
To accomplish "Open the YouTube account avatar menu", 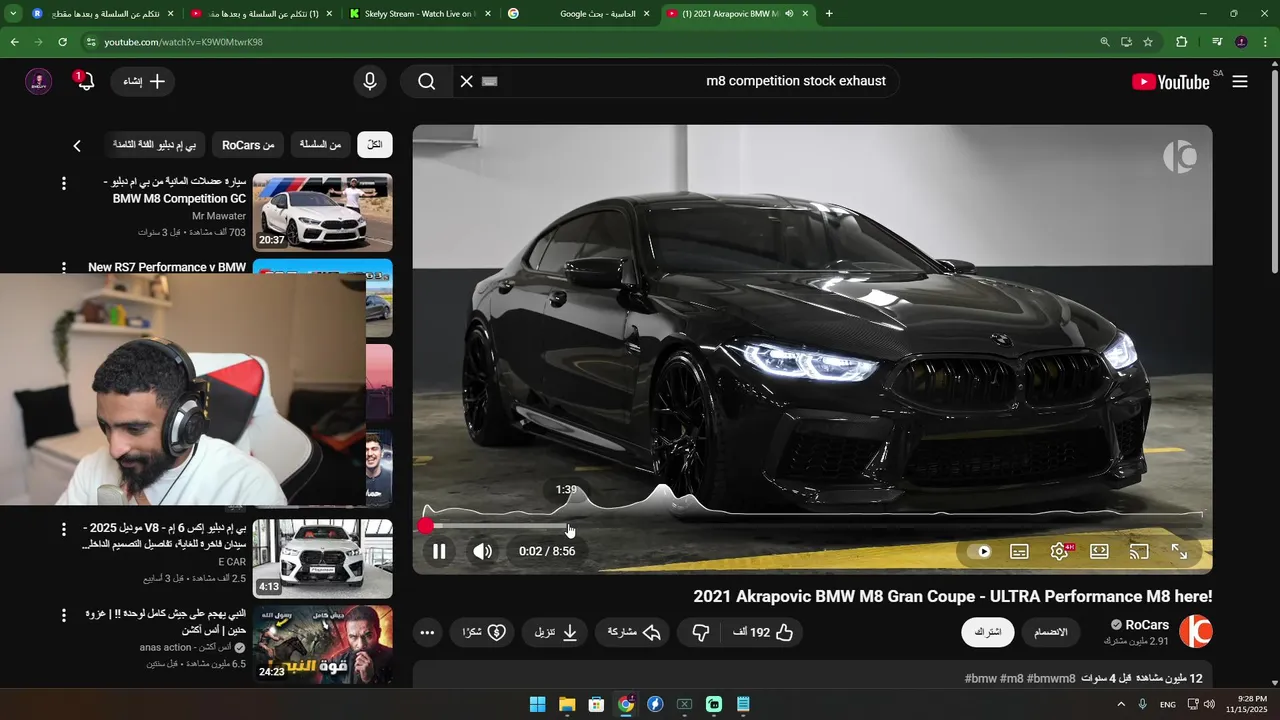I will [39, 82].
